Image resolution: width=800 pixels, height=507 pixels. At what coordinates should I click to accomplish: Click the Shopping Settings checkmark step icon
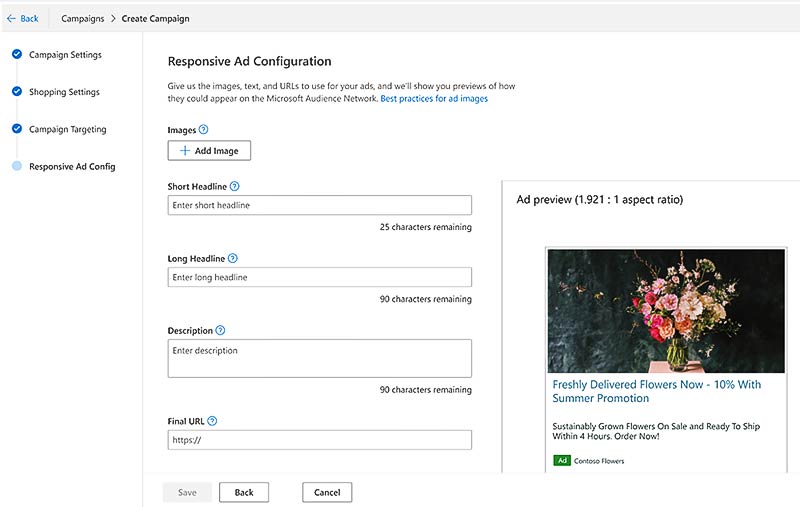point(17,91)
